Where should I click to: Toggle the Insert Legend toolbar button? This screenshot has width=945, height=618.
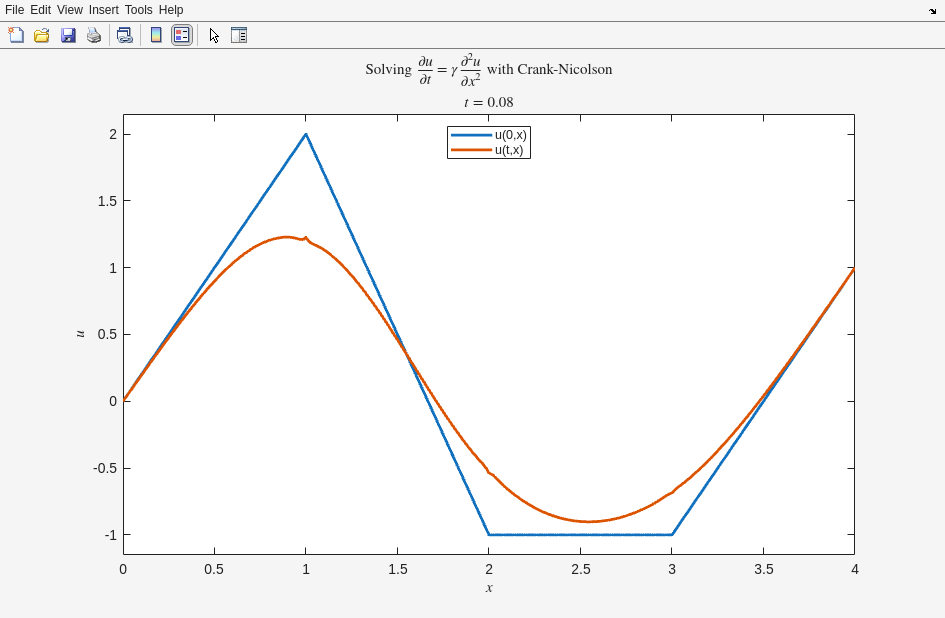[x=181, y=35]
